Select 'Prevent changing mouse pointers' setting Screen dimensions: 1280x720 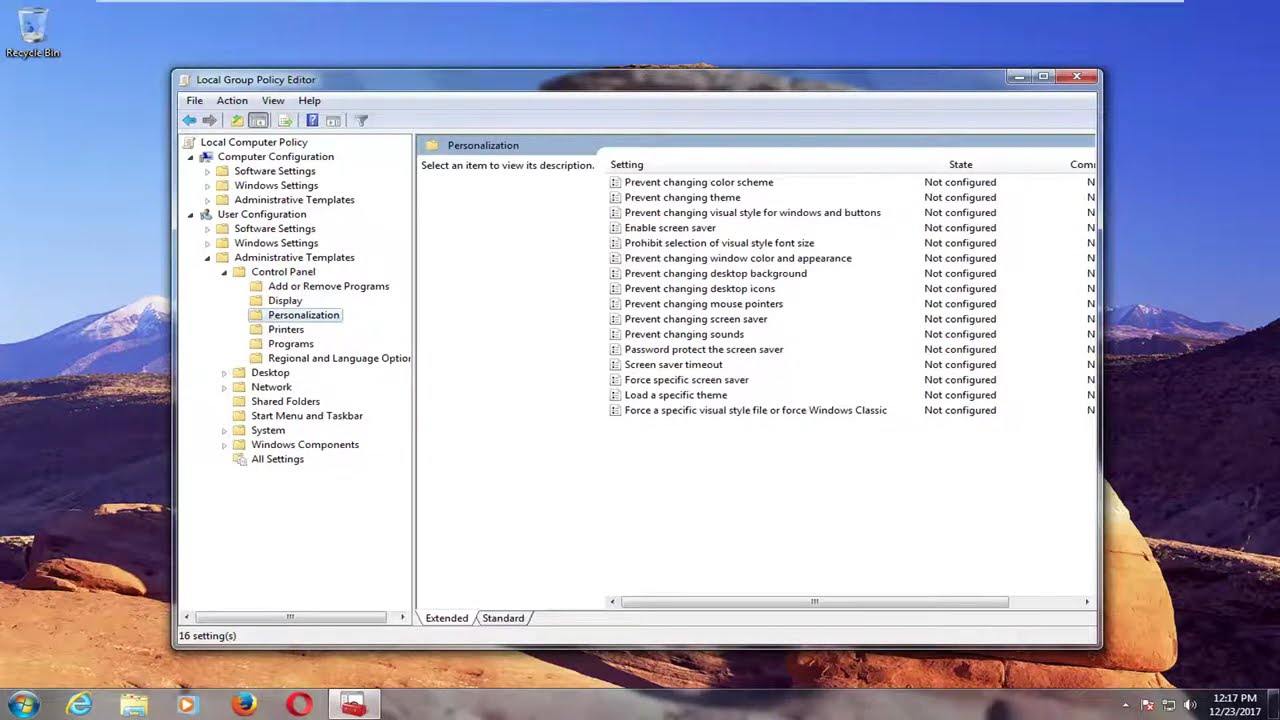pos(703,304)
